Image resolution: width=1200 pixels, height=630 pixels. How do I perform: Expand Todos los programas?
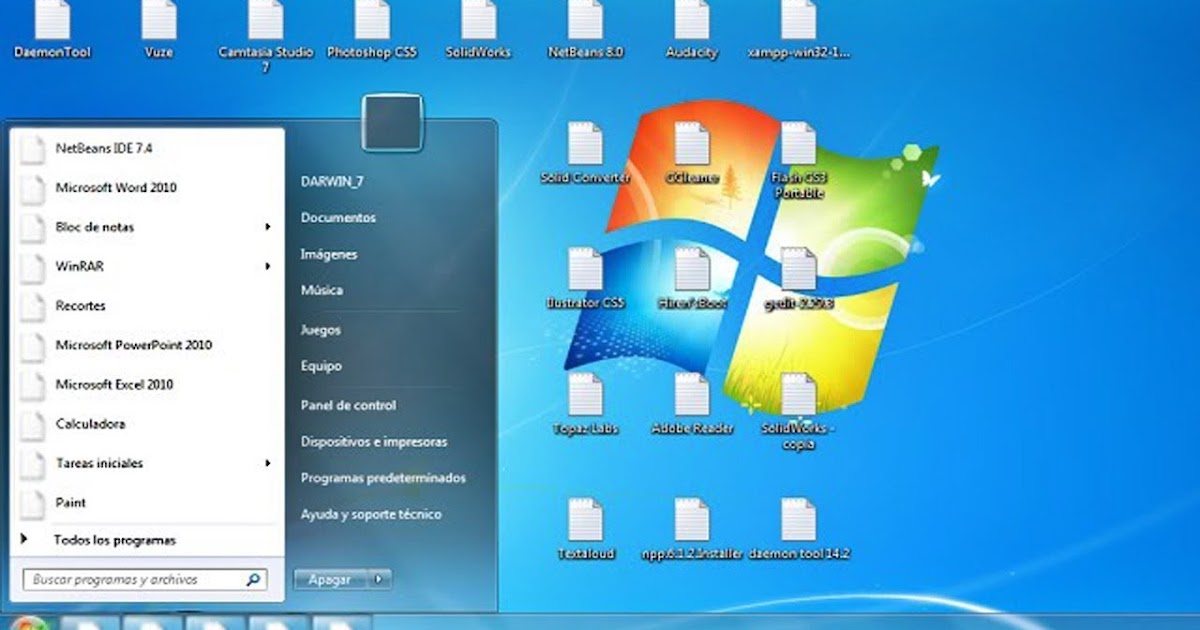click(x=115, y=539)
